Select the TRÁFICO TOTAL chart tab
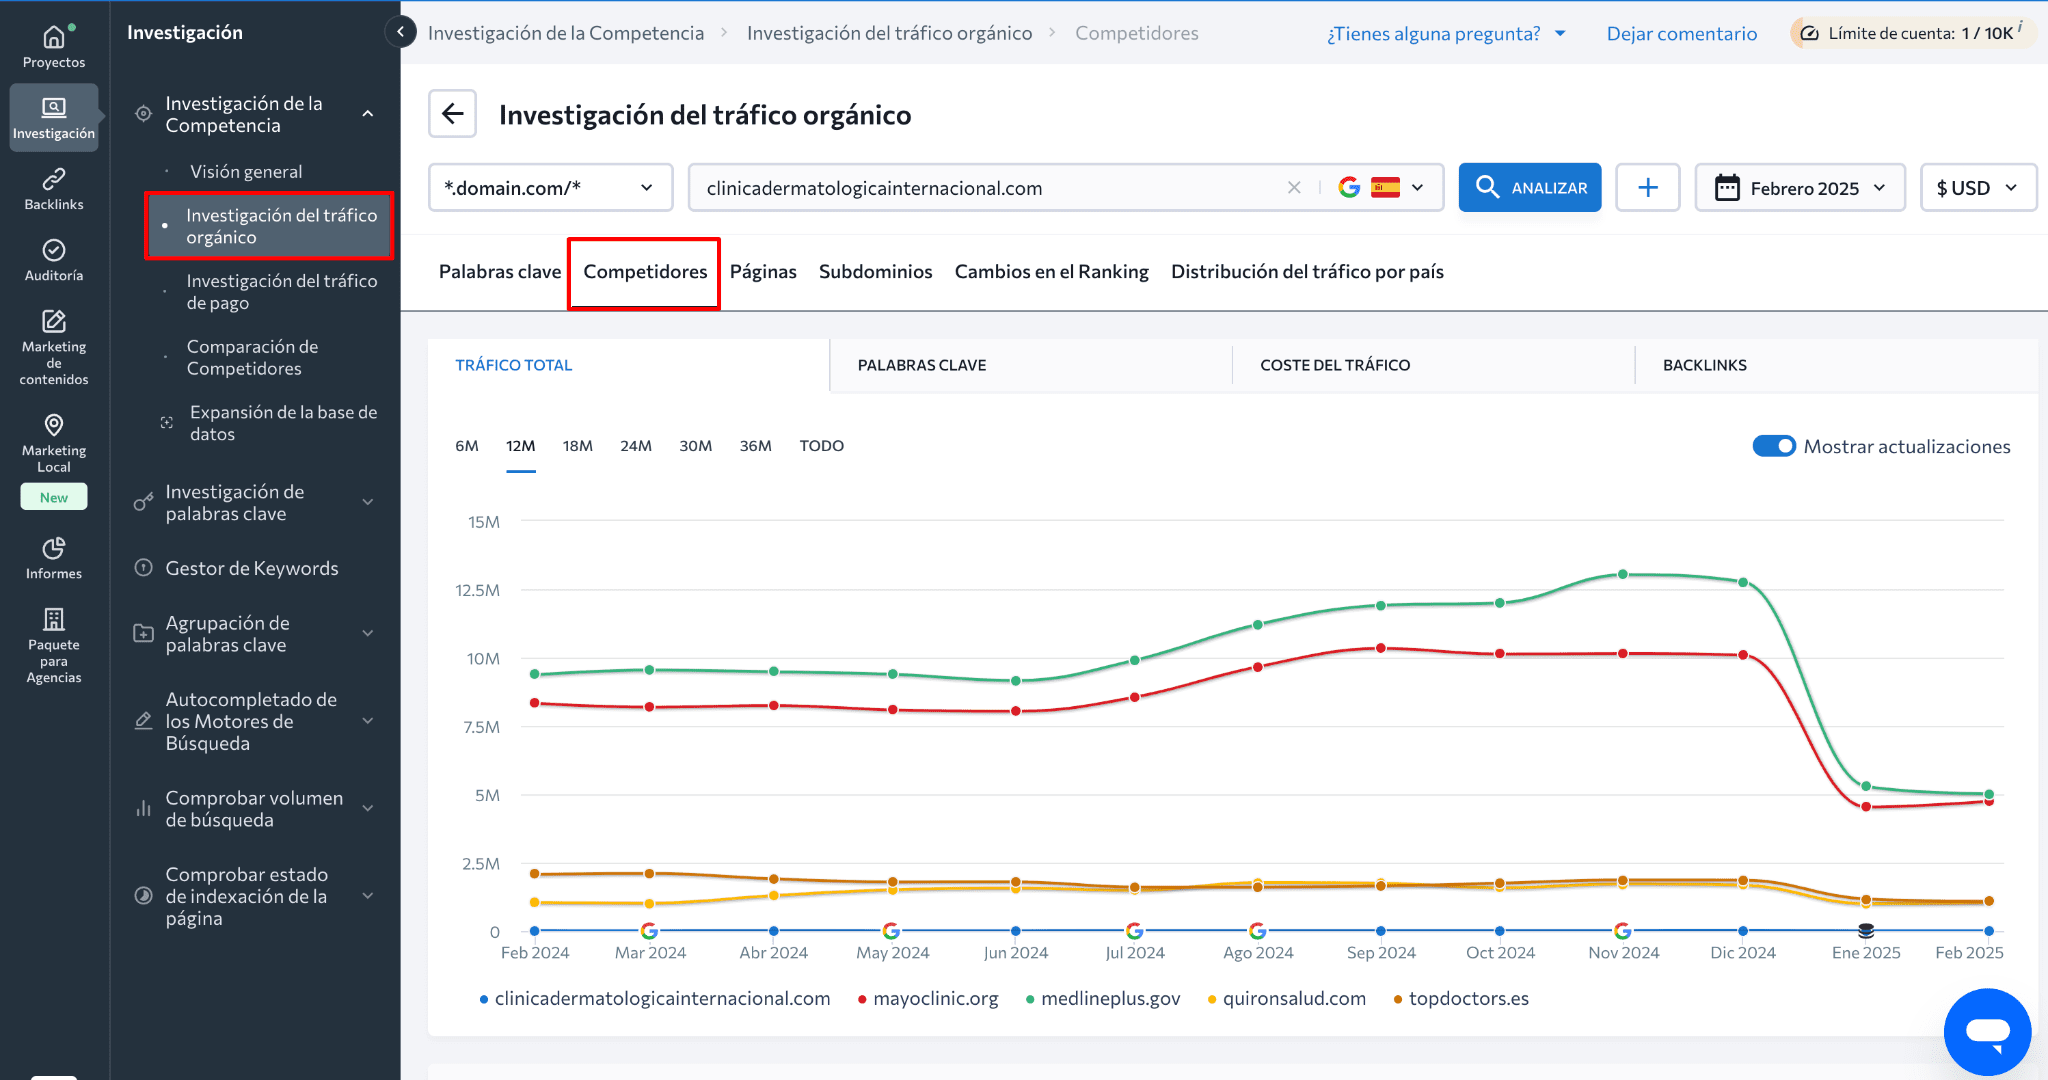Image resolution: width=2048 pixels, height=1080 pixels. tap(628, 365)
